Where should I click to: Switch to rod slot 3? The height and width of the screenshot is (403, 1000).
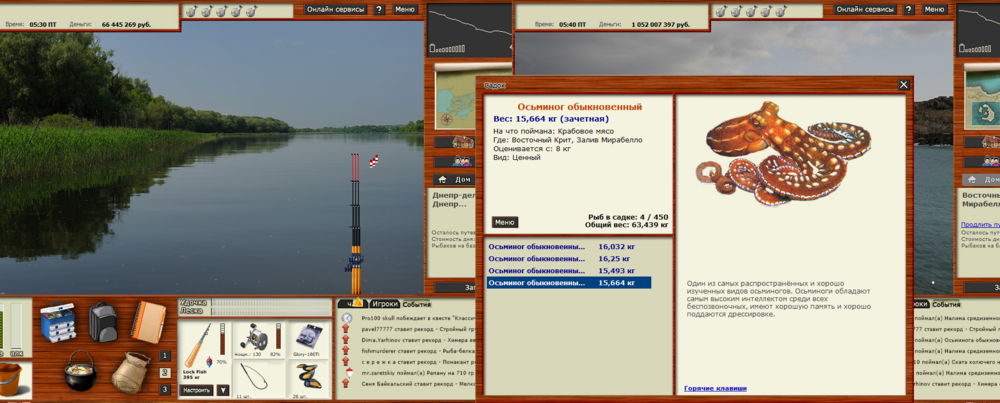(x=165, y=389)
